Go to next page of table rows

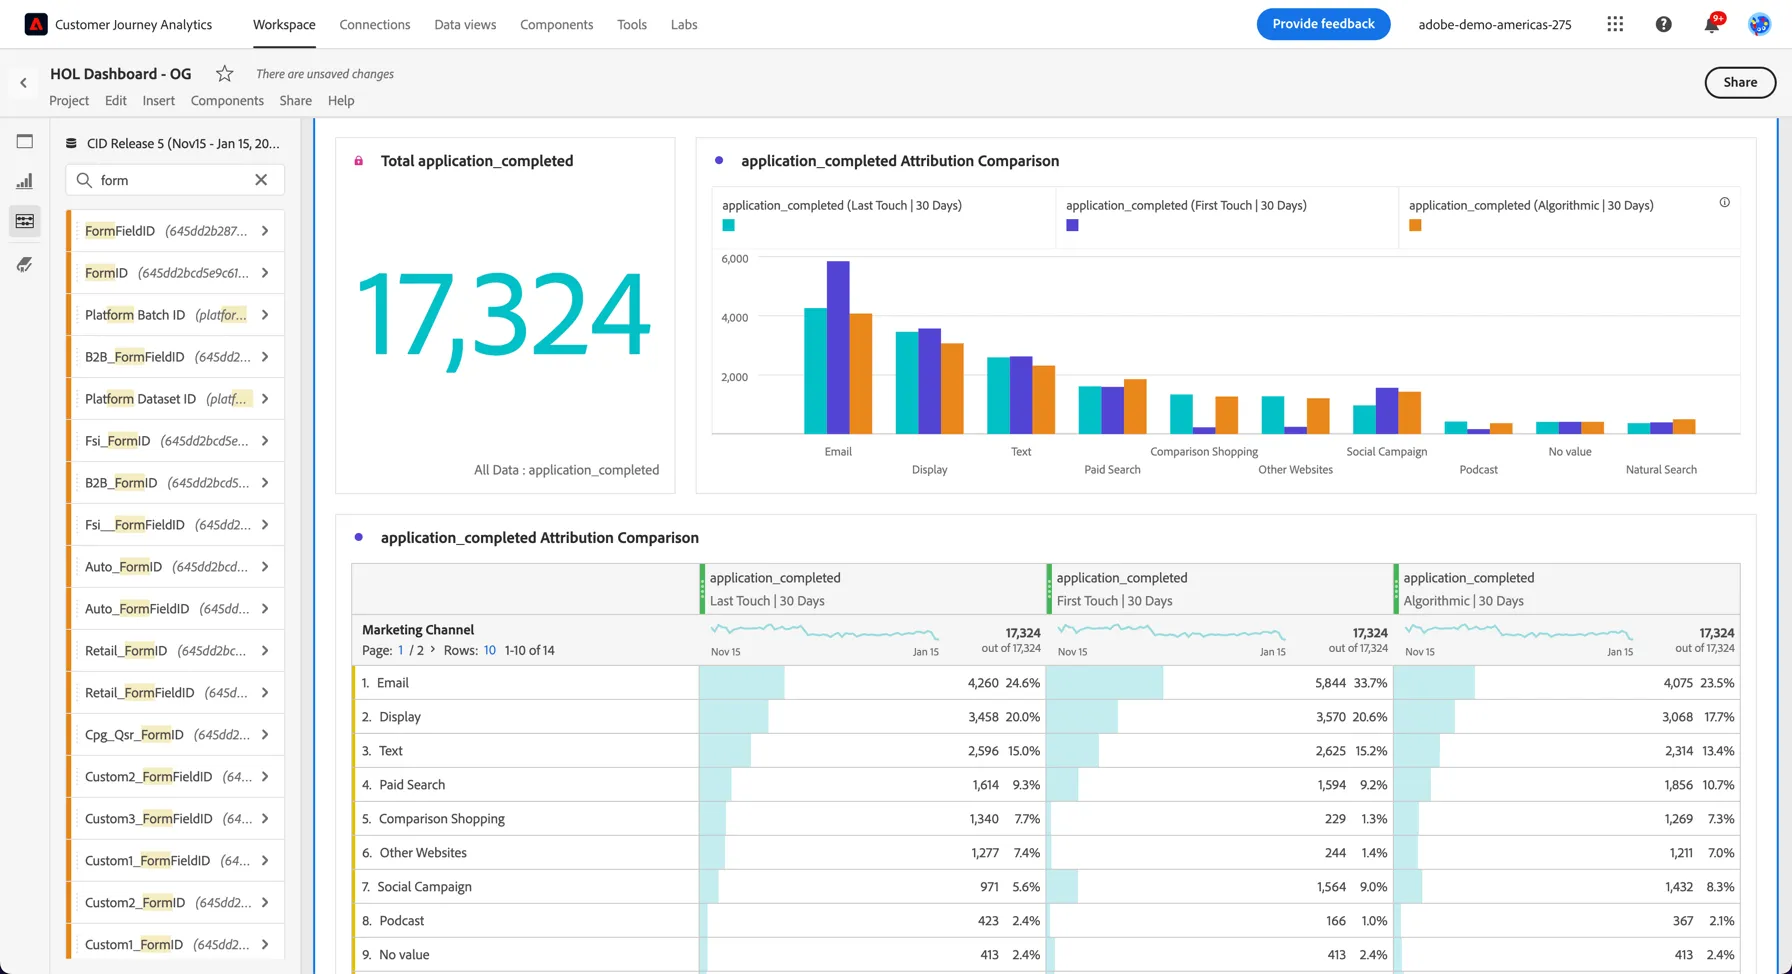pos(433,650)
